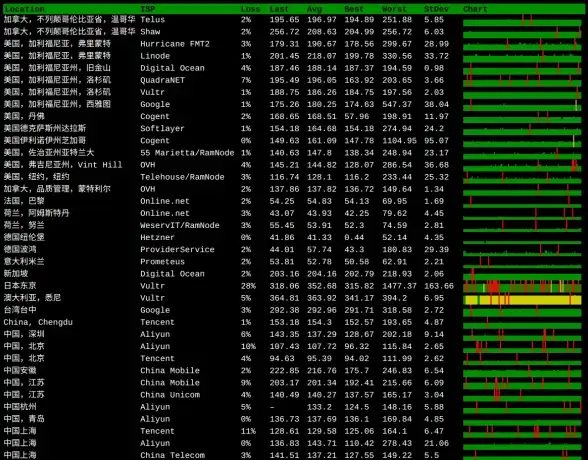Click the best value 57.96
The height and width of the screenshot is (460, 588).
[x=357, y=116]
